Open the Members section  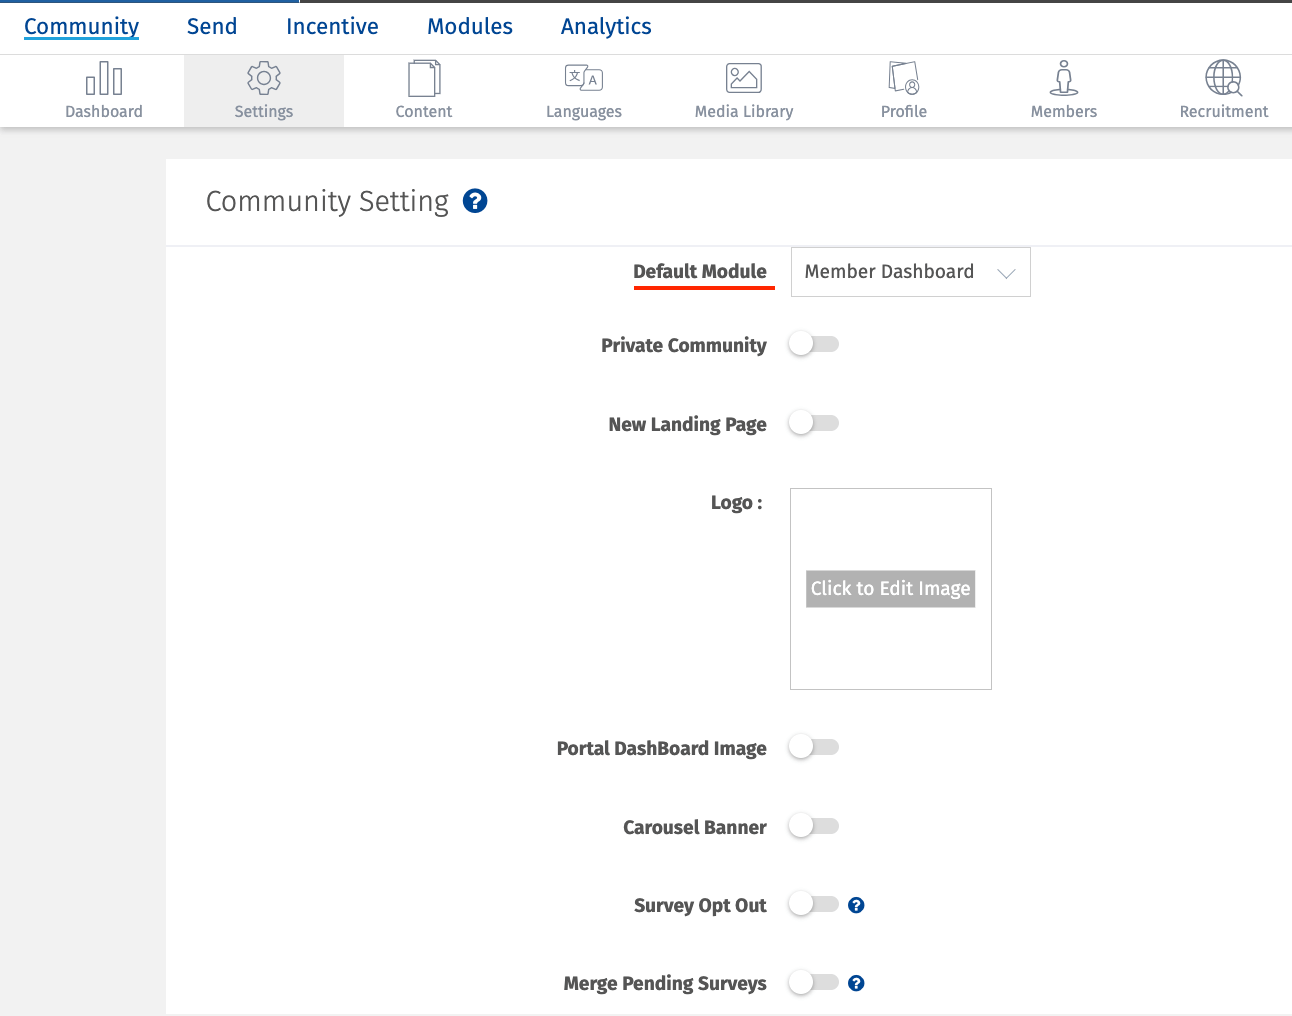coord(1063,88)
